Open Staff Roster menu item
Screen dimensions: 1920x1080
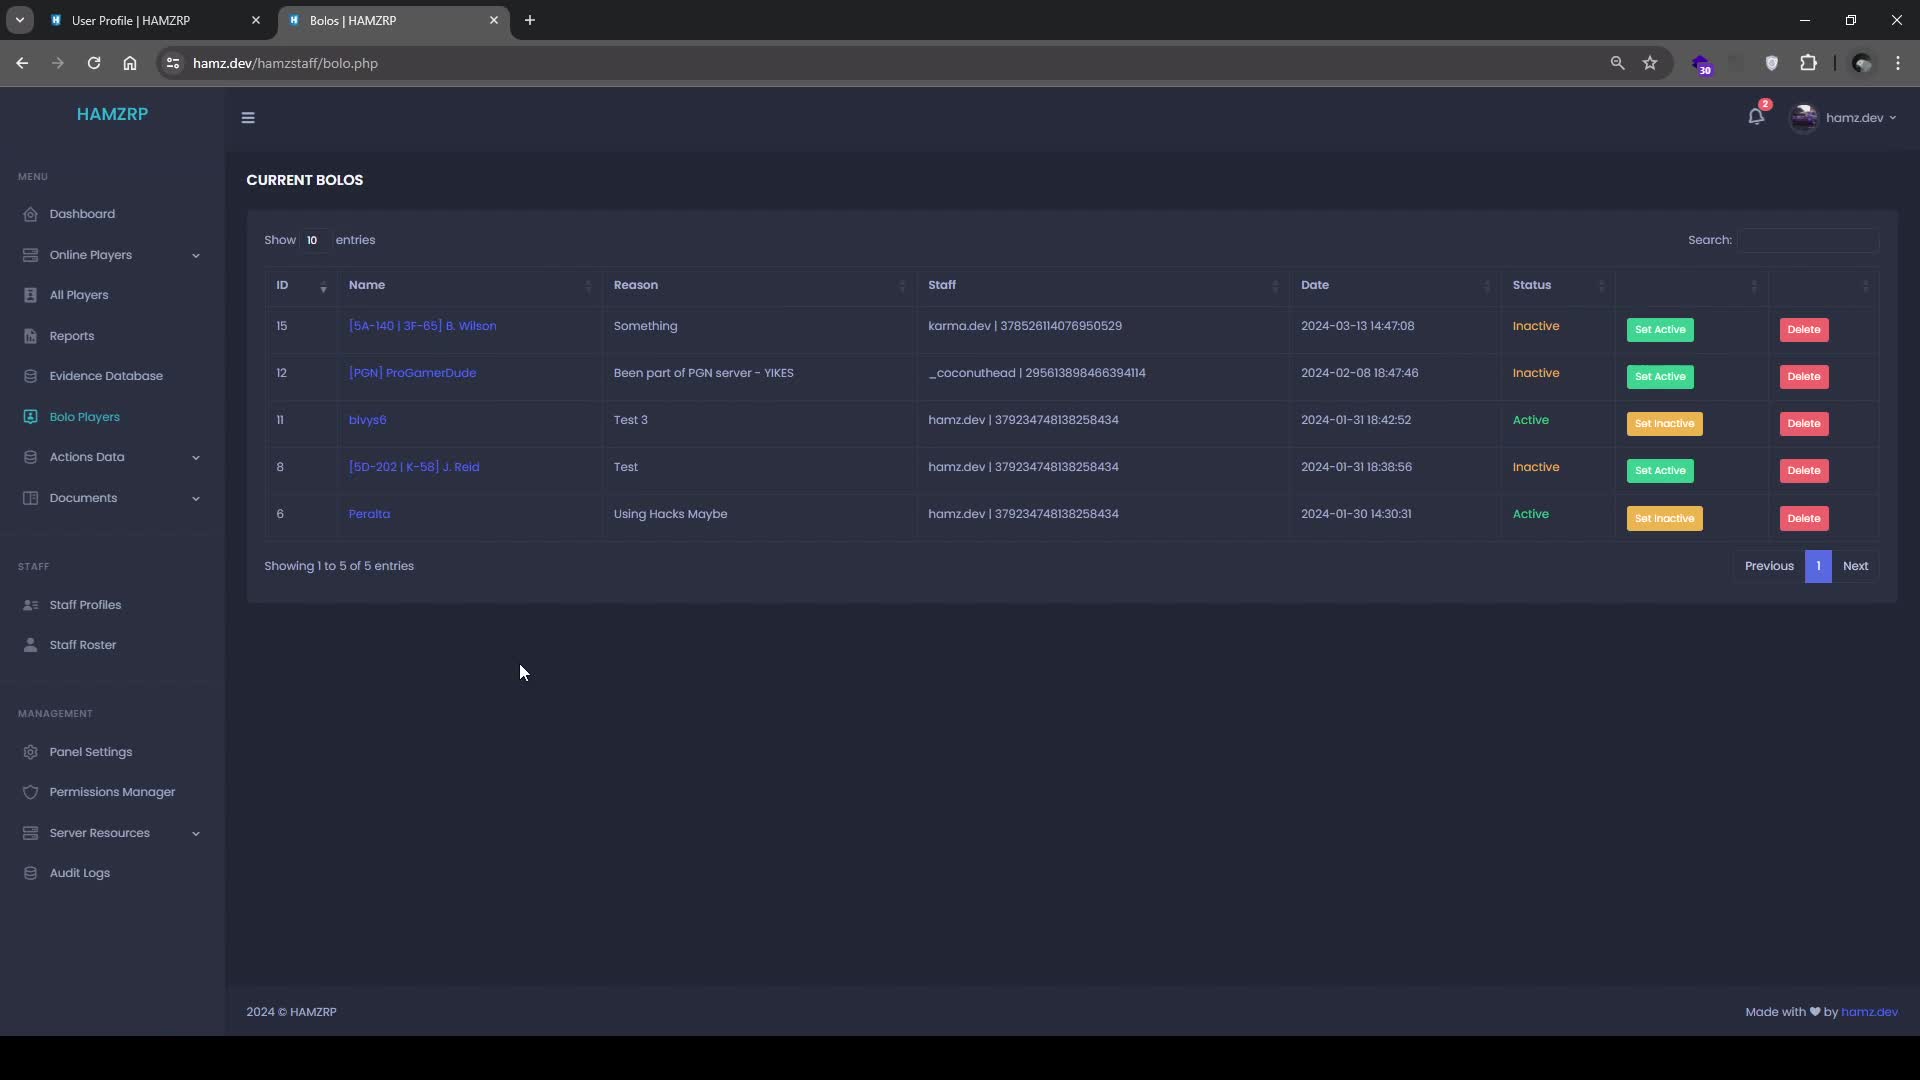tap(82, 645)
